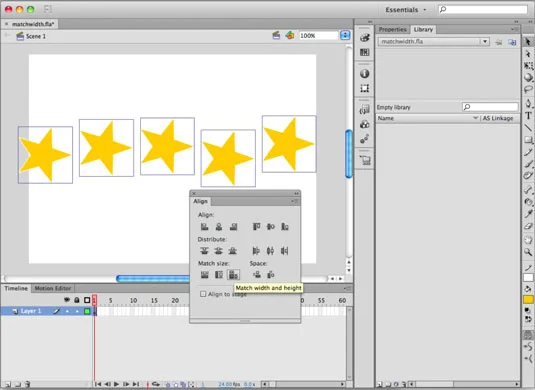This screenshot has width=535, height=390.
Task: Select the Subselection tool
Action: click(x=528, y=54)
